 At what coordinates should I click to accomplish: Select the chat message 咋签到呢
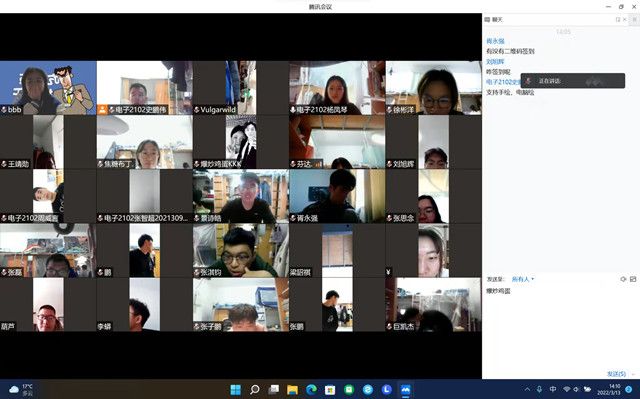pyautogui.click(x=498, y=72)
